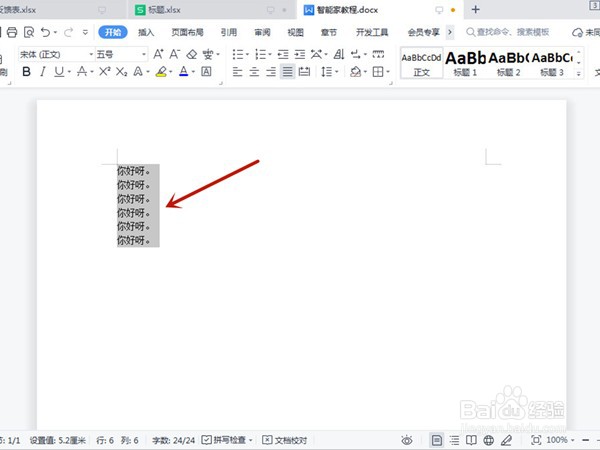
Task: Expand highlight color dropdown arrow
Action: [x=171, y=72]
